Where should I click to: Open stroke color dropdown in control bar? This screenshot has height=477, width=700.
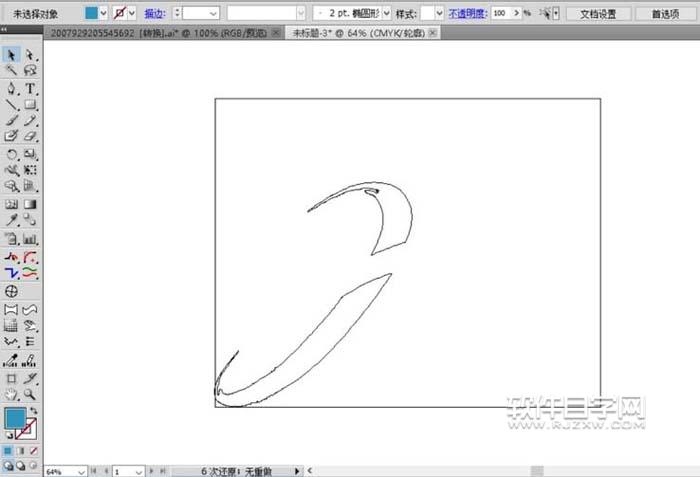pyautogui.click(x=132, y=13)
